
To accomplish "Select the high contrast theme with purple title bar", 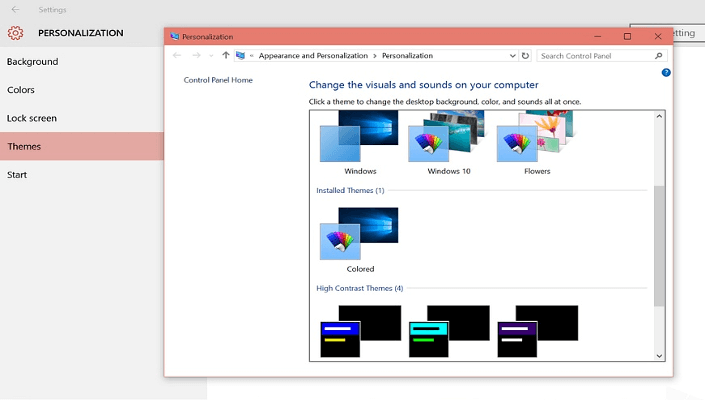I will point(537,332).
